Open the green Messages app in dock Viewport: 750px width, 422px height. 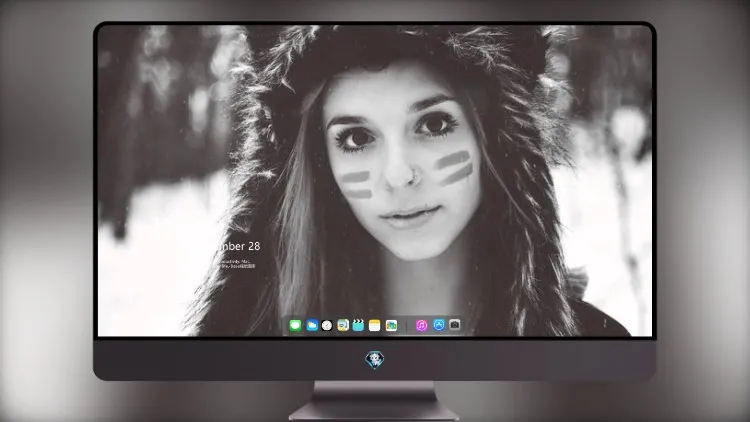click(x=295, y=326)
